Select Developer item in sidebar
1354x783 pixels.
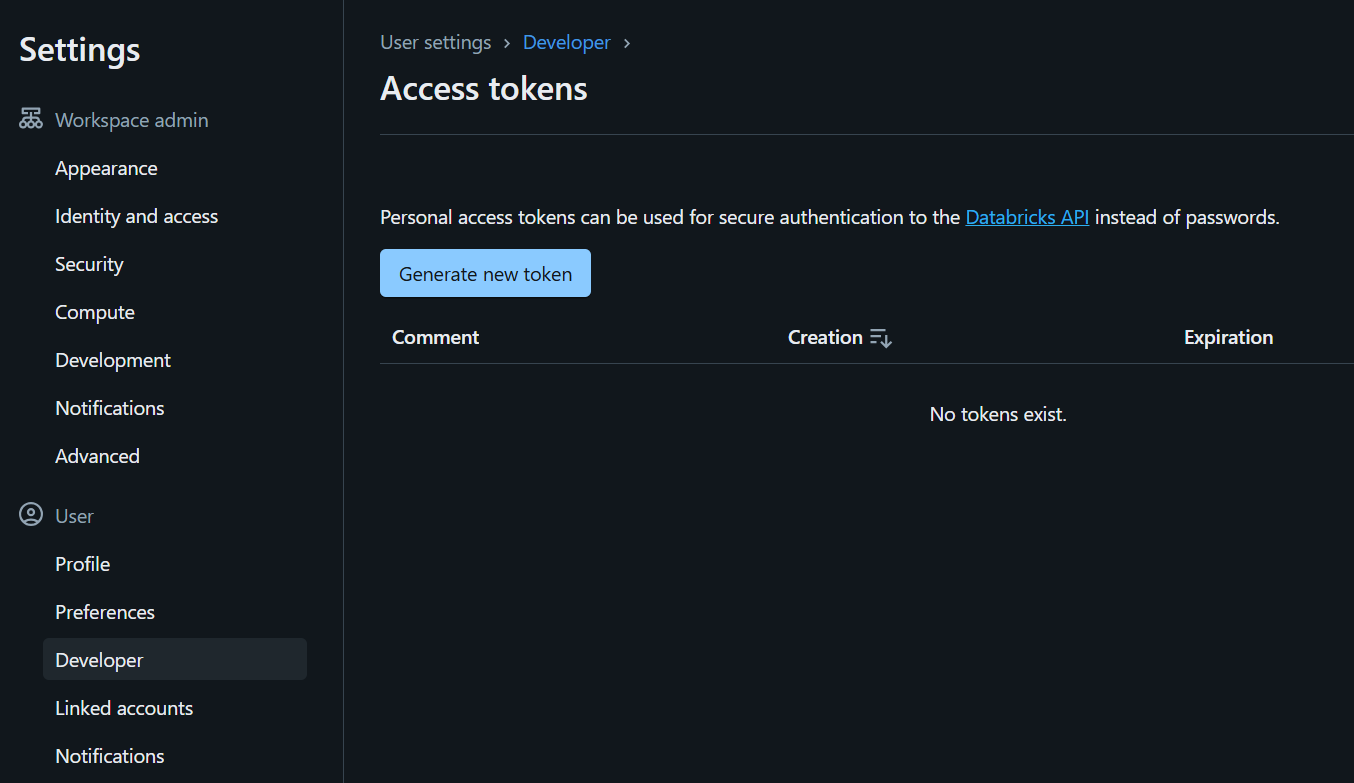[x=99, y=660]
